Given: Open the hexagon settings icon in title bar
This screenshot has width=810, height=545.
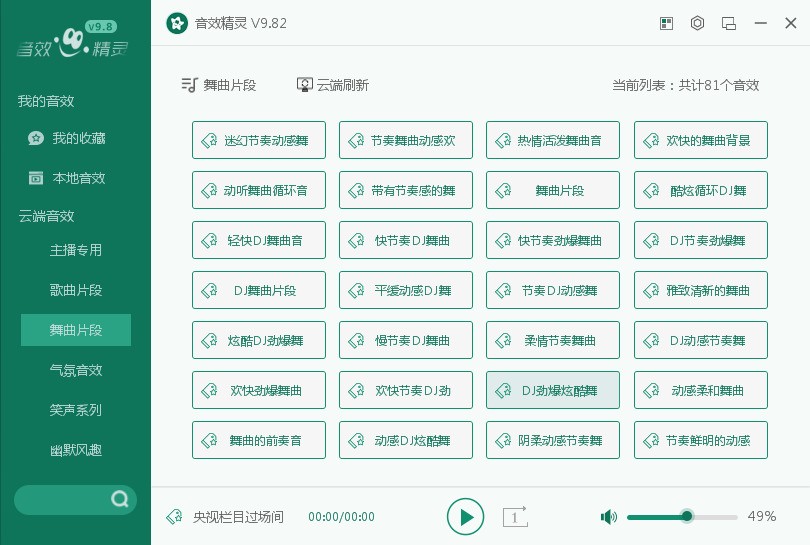Looking at the screenshot, I should (x=697, y=23).
